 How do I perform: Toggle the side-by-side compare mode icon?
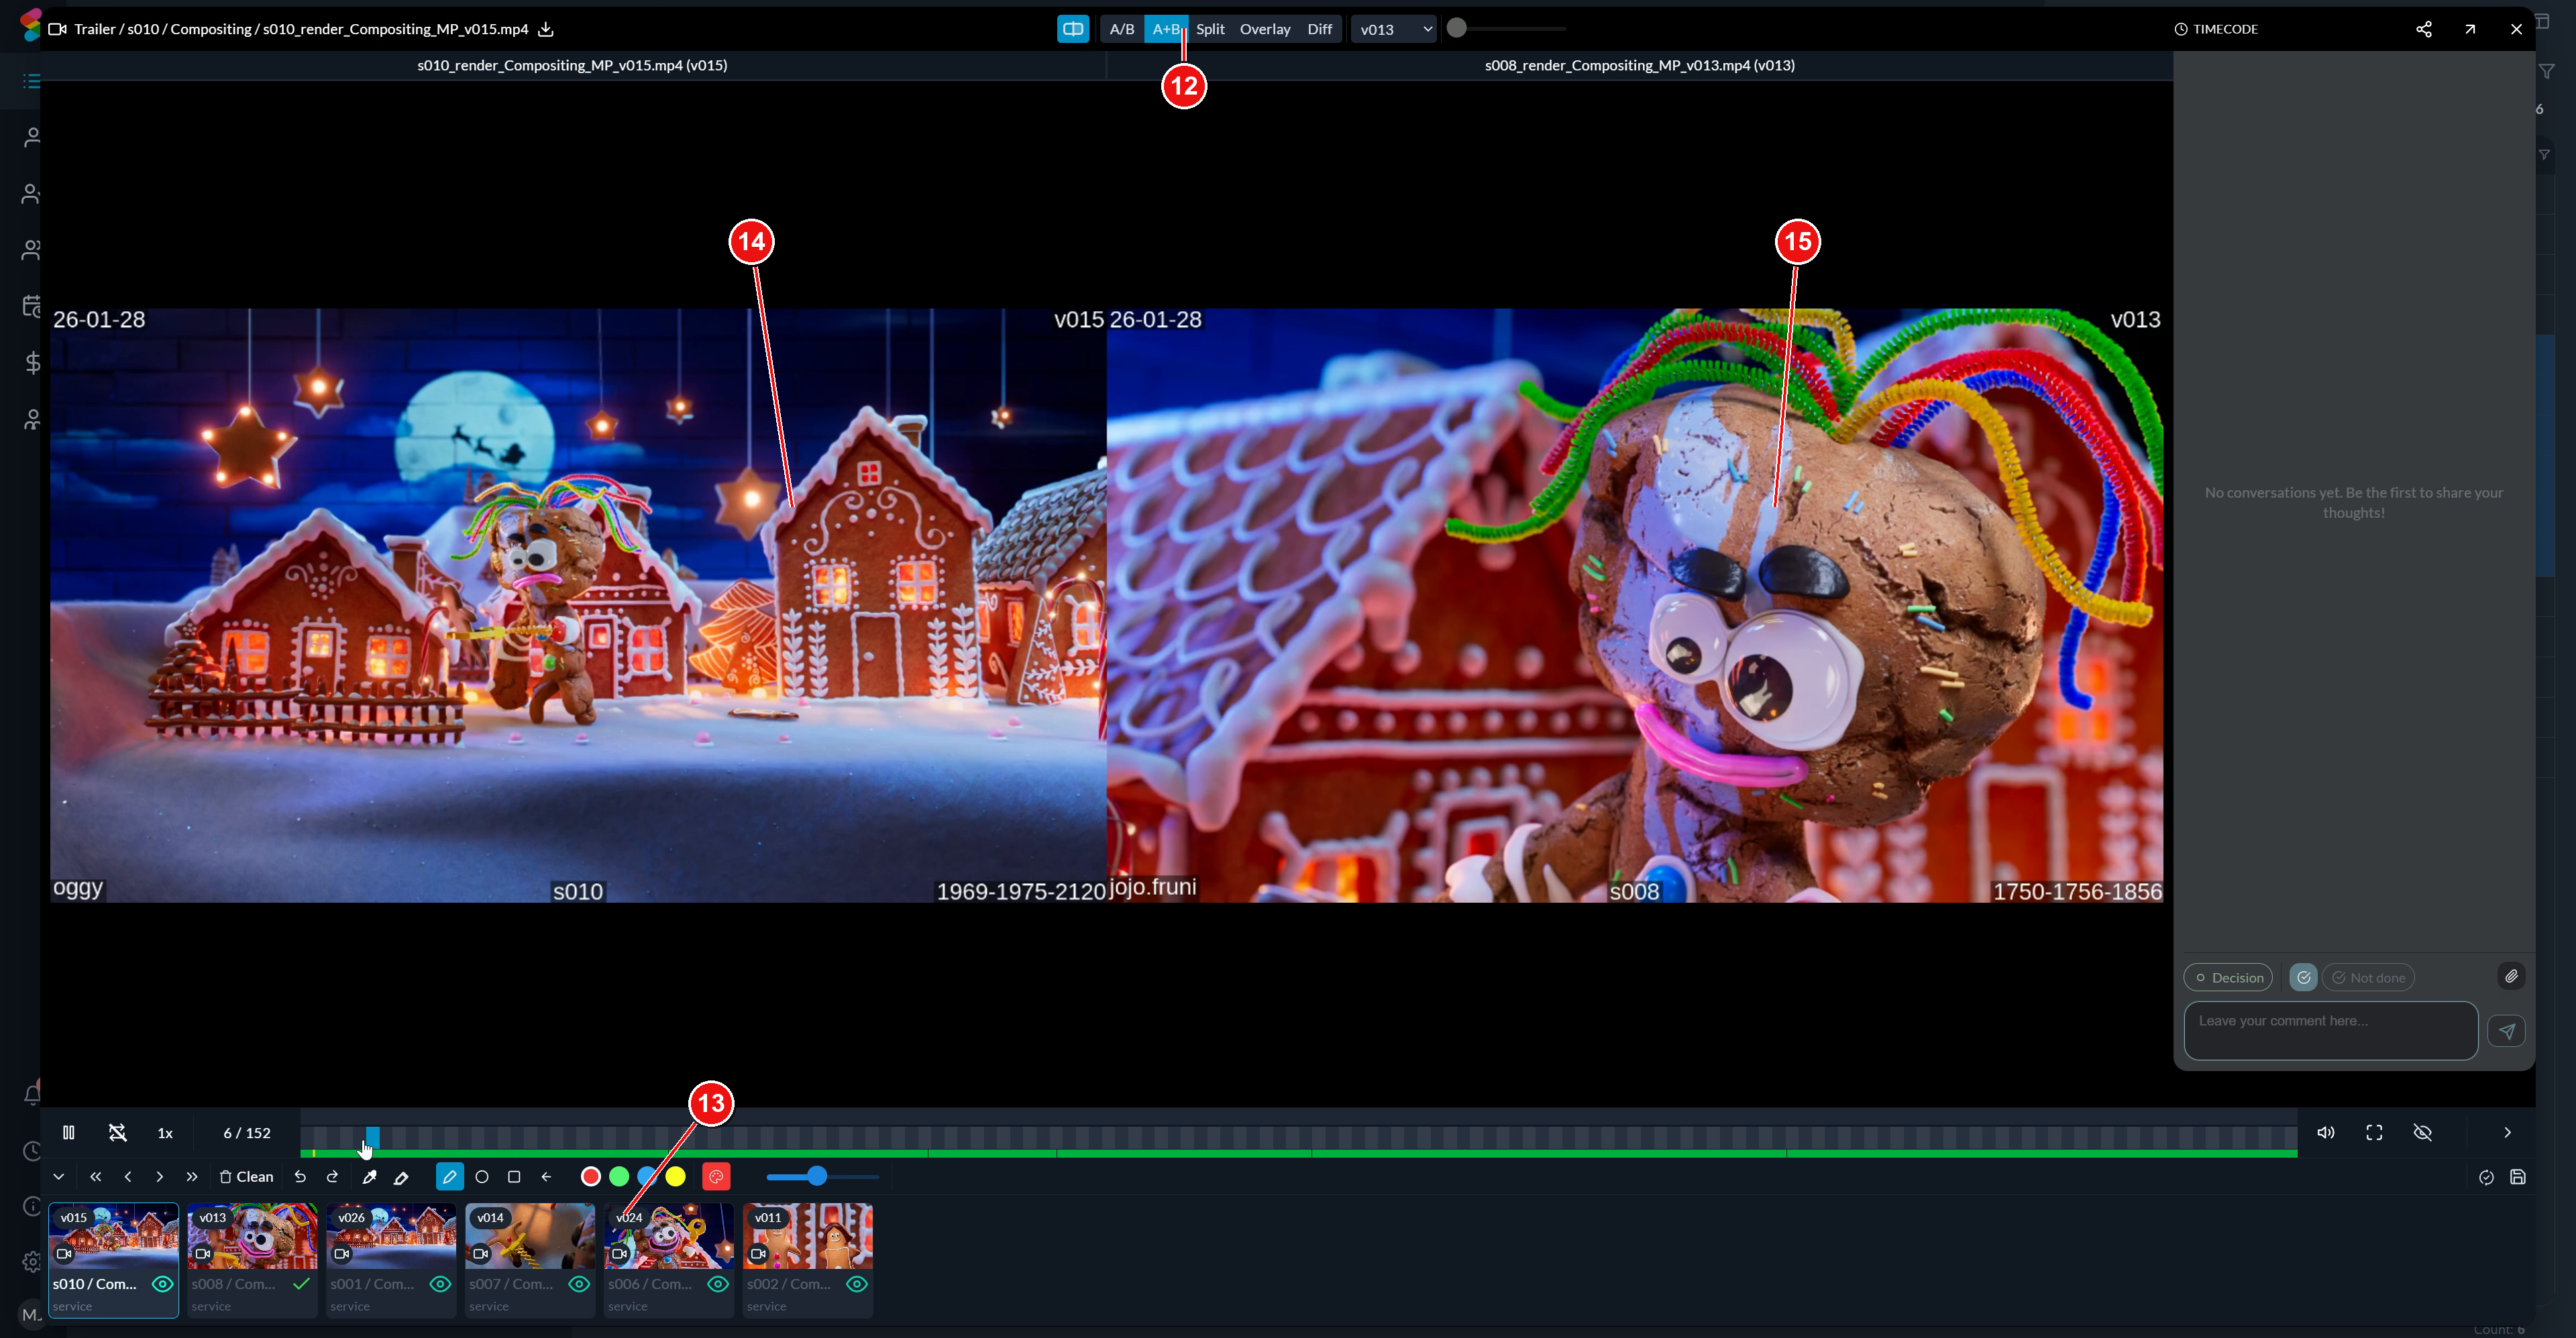tap(1073, 29)
